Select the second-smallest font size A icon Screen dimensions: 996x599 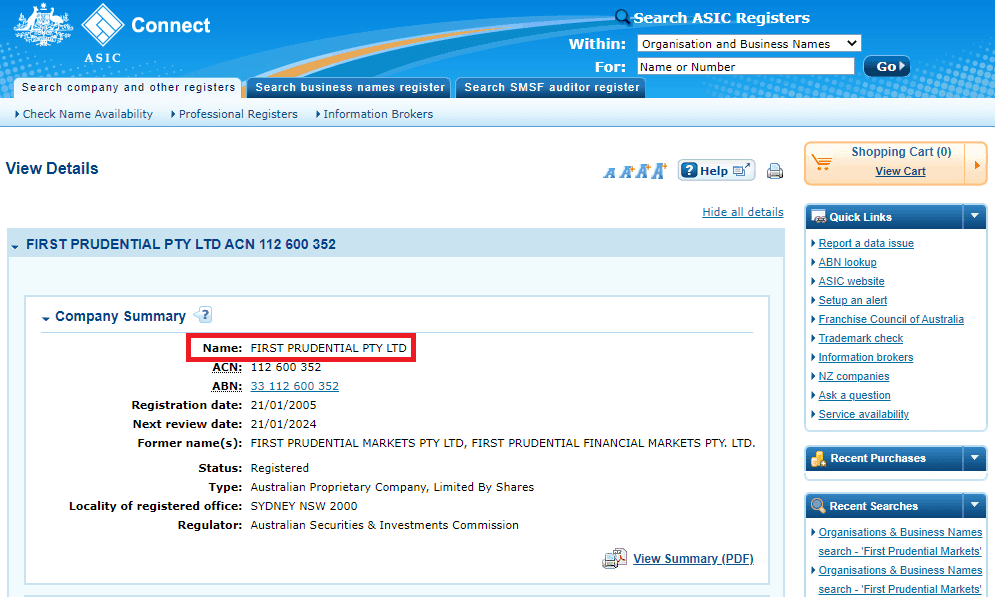pyautogui.click(x=626, y=172)
